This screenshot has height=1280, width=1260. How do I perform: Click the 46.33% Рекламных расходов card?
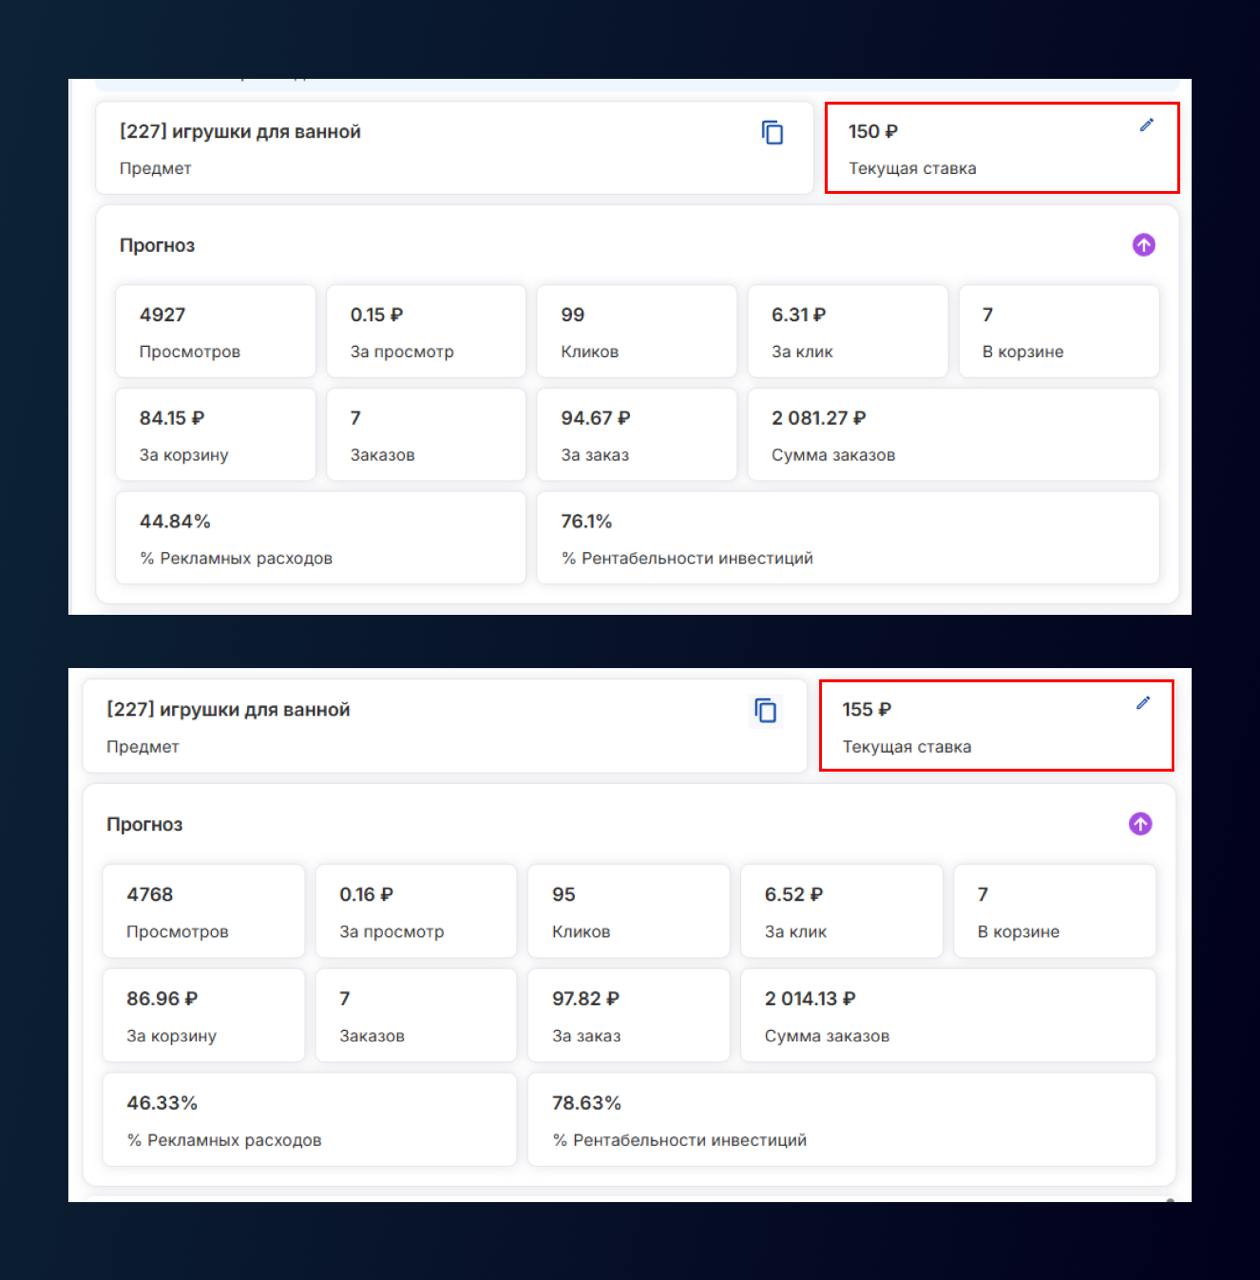pos(309,1120)
